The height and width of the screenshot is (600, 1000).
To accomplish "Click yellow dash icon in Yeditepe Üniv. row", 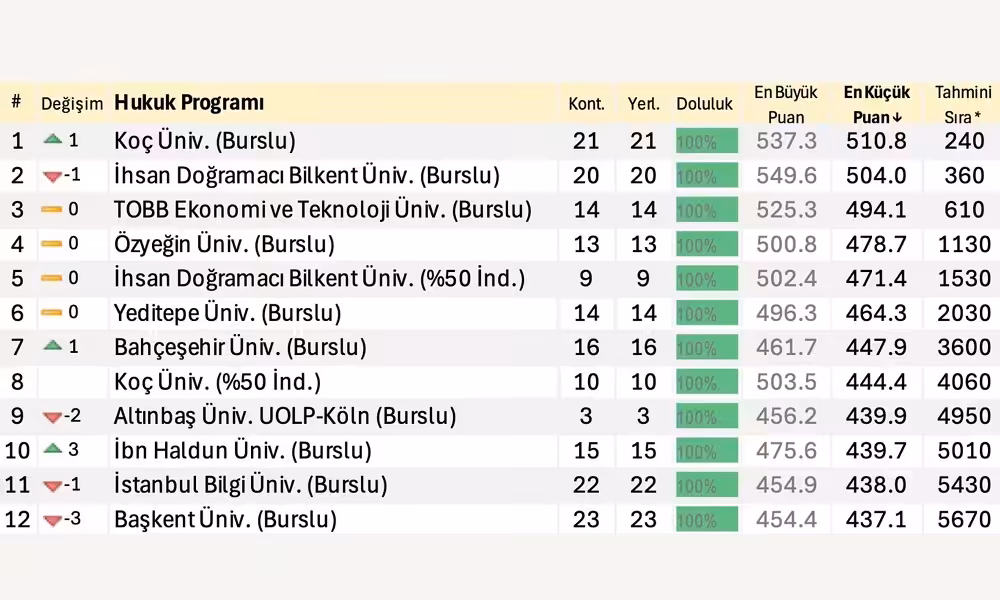I will pos(52,313).
